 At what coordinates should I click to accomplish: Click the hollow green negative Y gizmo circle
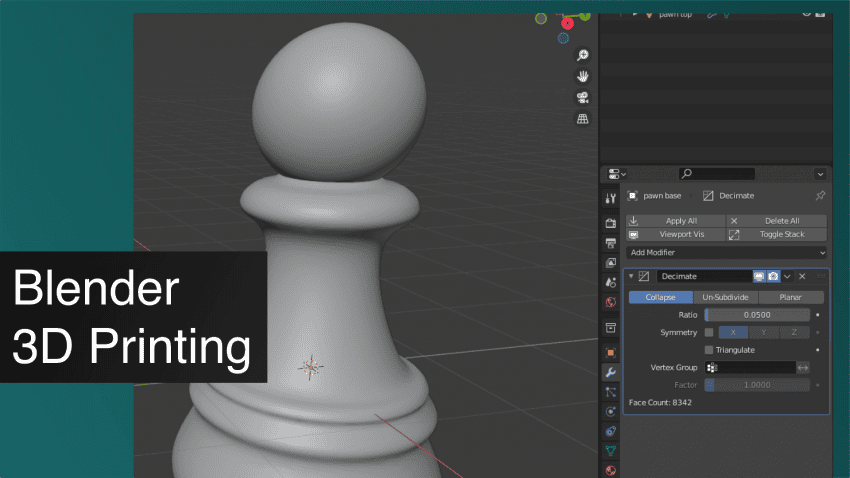tap(540, 19)
